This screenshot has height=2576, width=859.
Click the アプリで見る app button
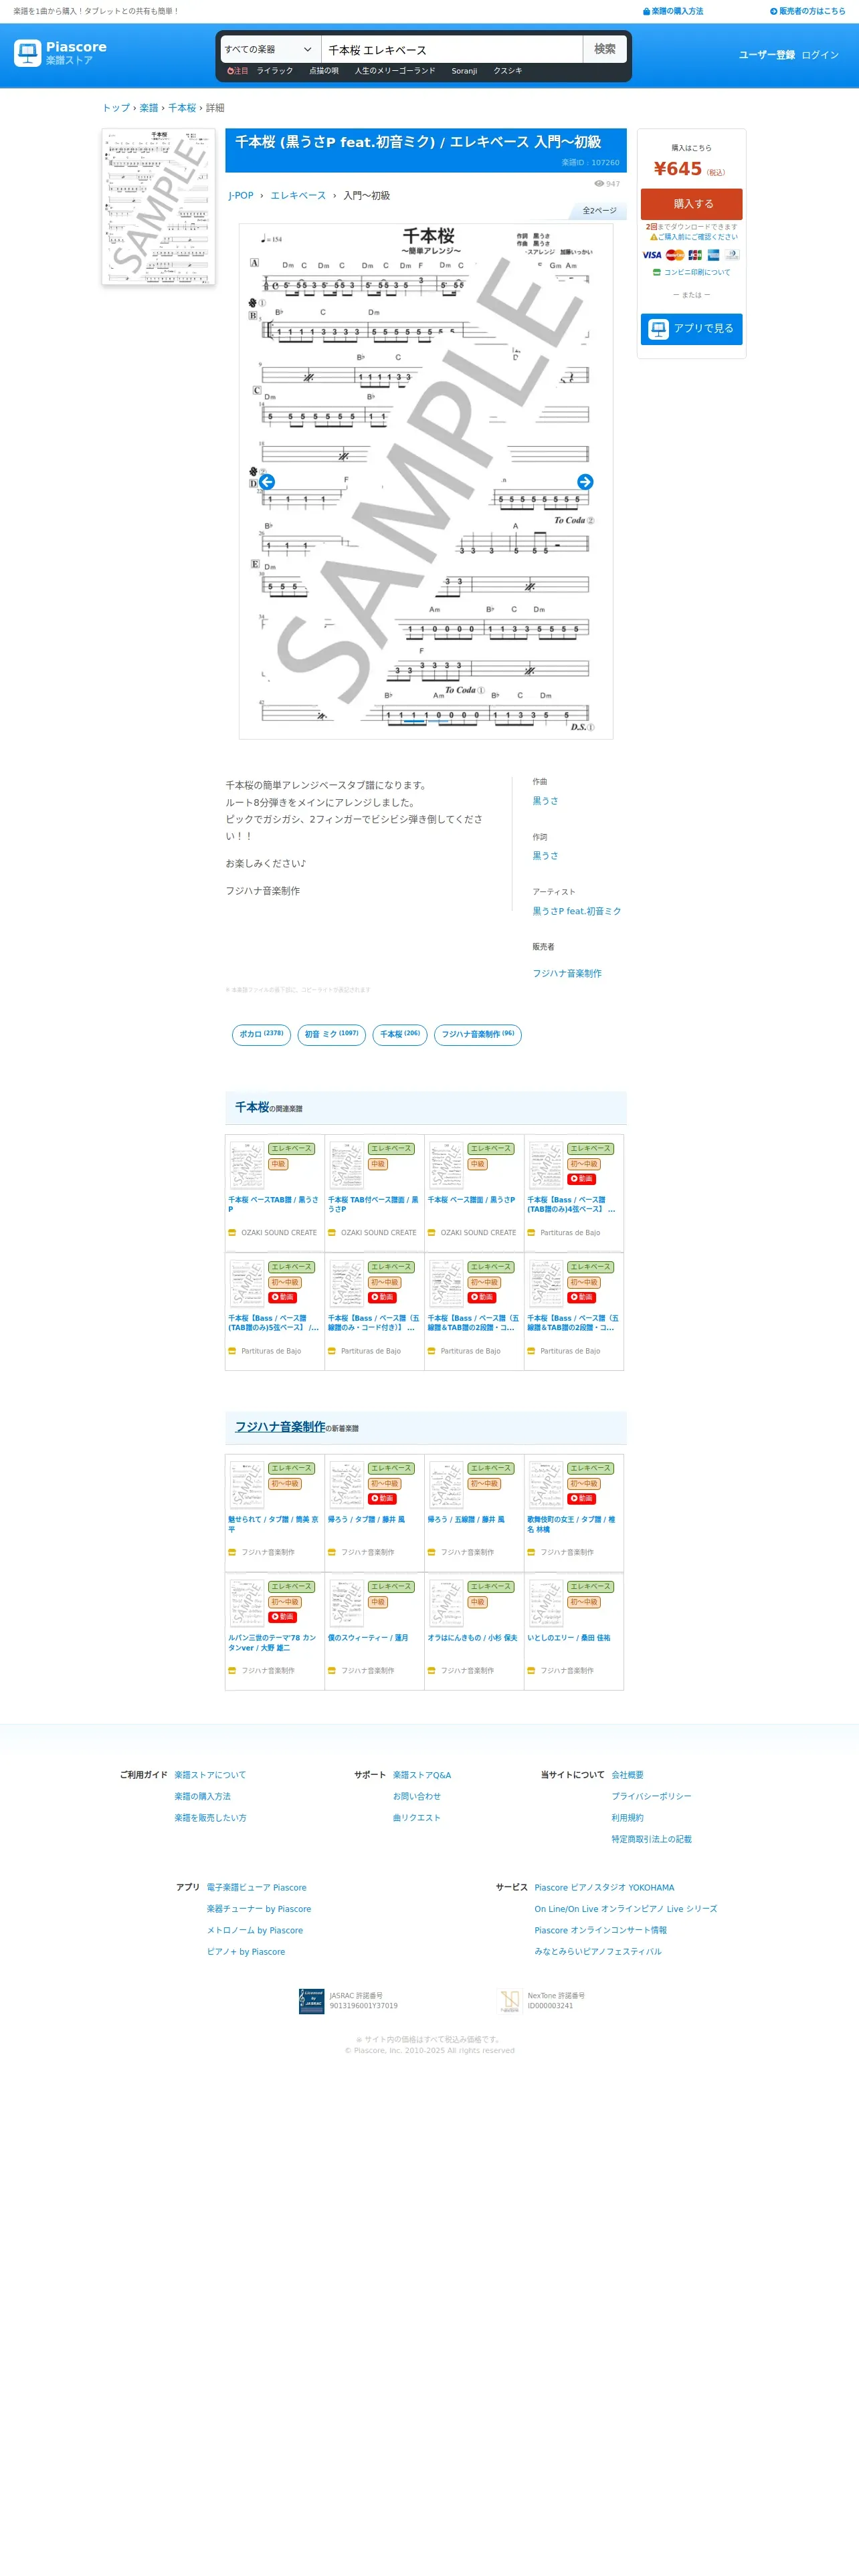pos(692,329)
